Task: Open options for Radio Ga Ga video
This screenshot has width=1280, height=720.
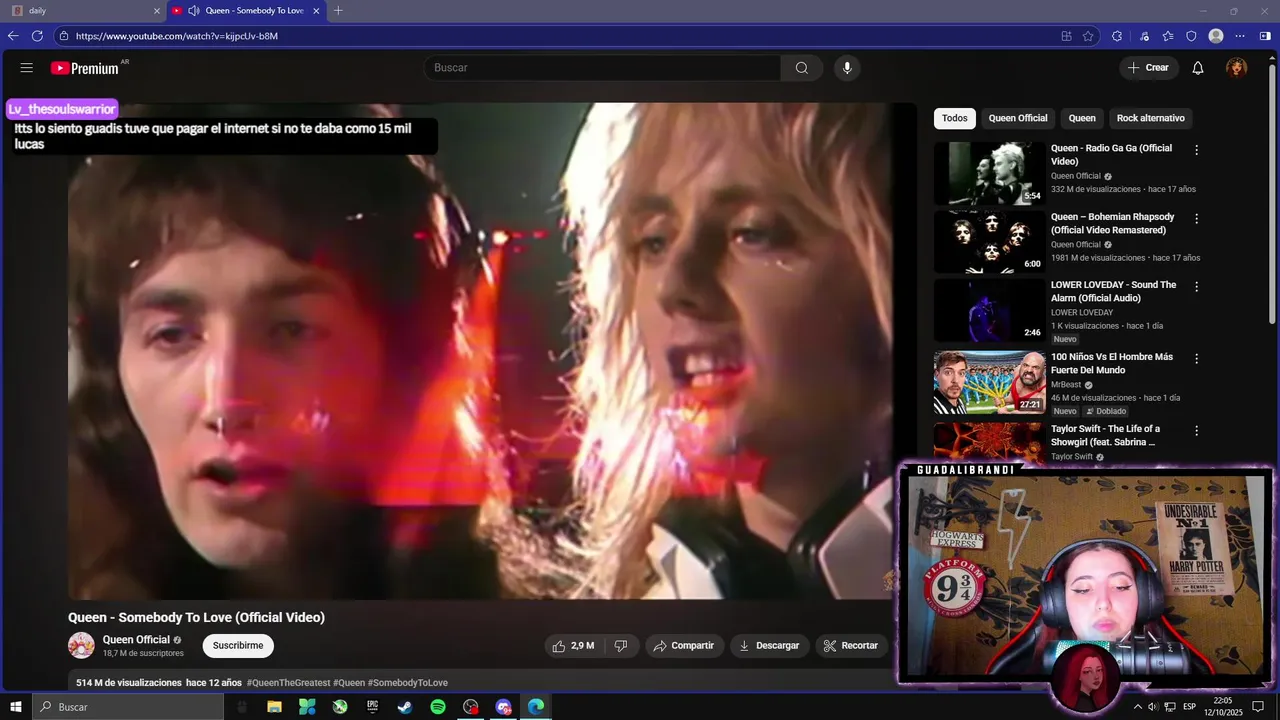Action: [1196, 150]
